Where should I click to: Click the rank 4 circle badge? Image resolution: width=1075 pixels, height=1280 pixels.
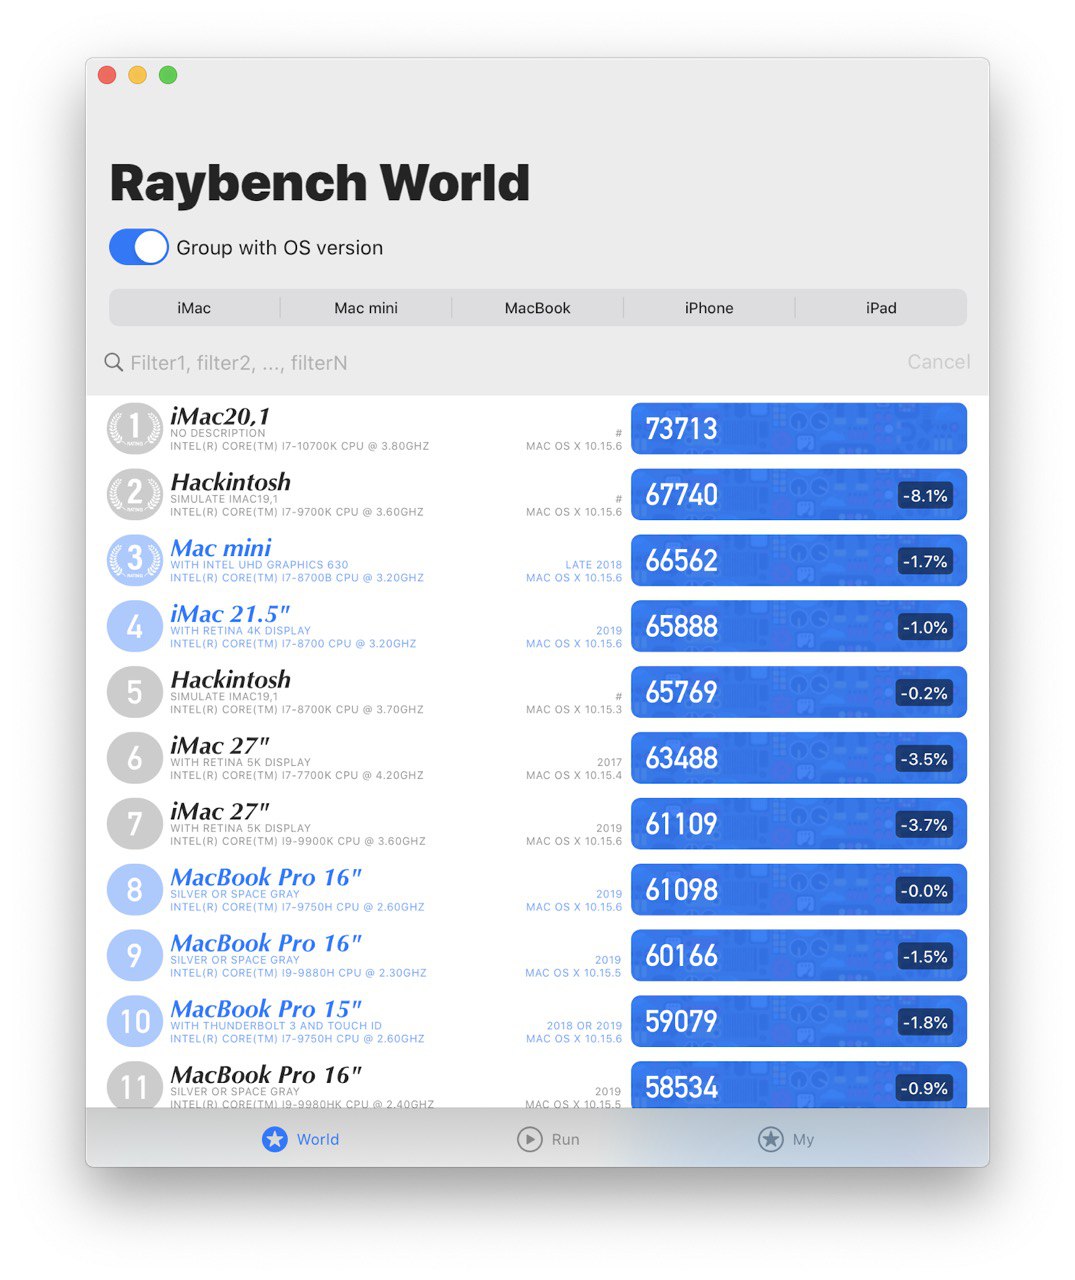coord(135,627)
